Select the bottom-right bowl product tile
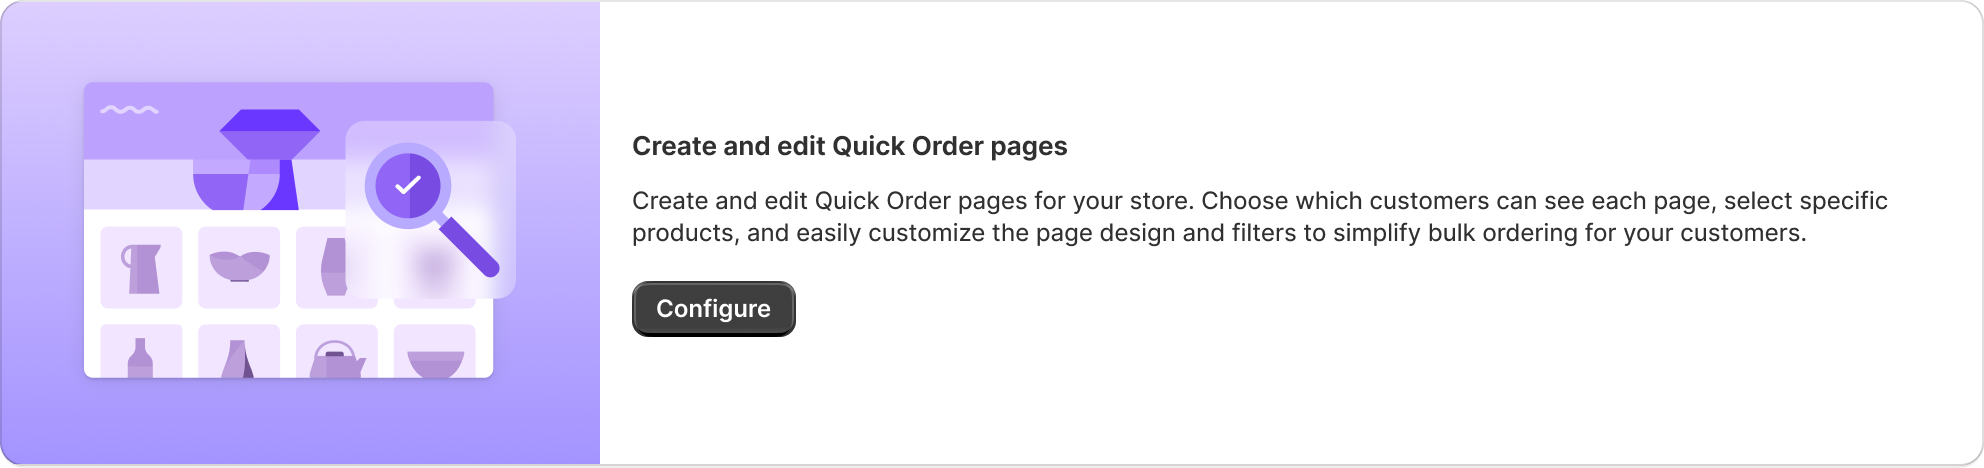This screenshot has width=1984, height=468. coord(434,353)
